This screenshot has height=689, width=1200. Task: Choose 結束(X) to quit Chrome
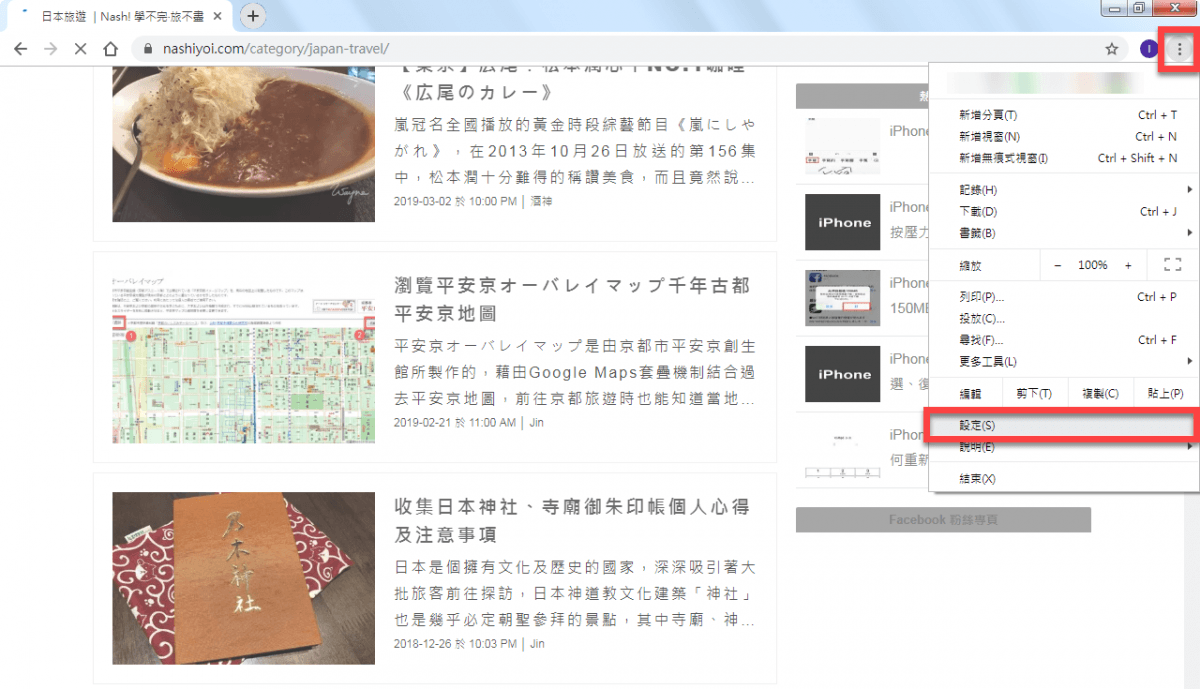[x=1064, y=479]
